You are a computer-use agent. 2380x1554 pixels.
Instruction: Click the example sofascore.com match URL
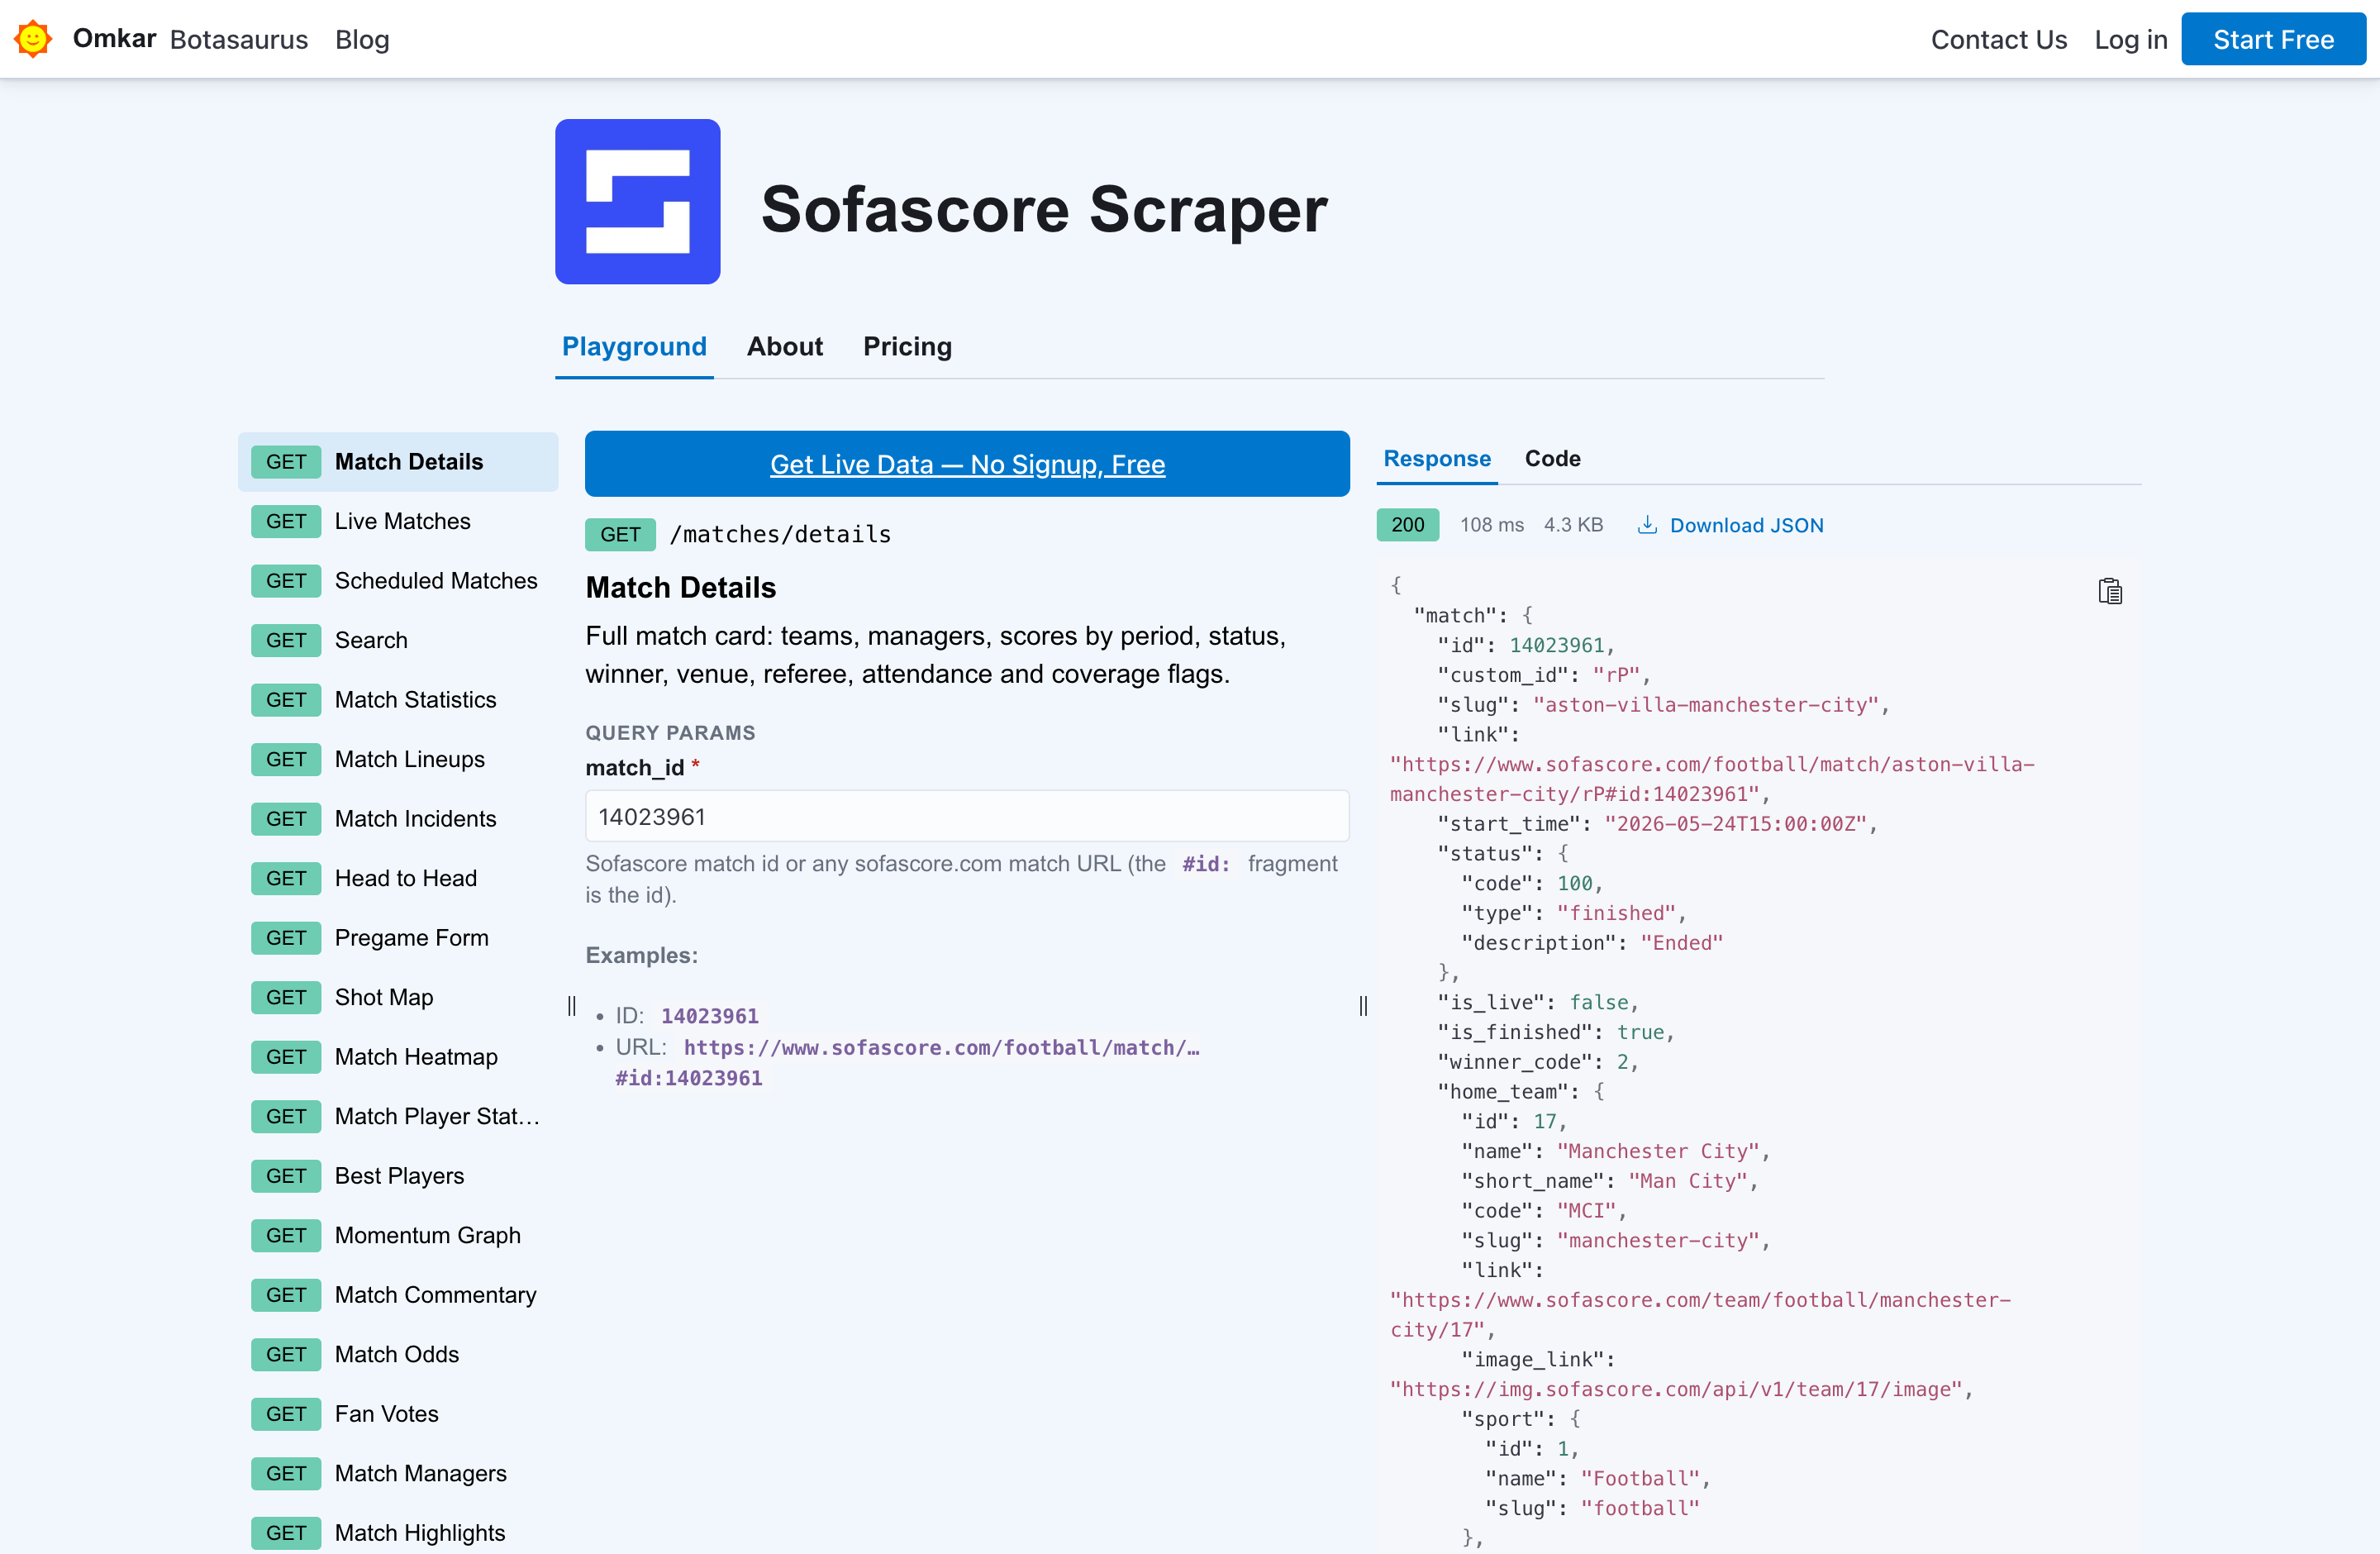pyautogui.click(x=908, y=1062)
